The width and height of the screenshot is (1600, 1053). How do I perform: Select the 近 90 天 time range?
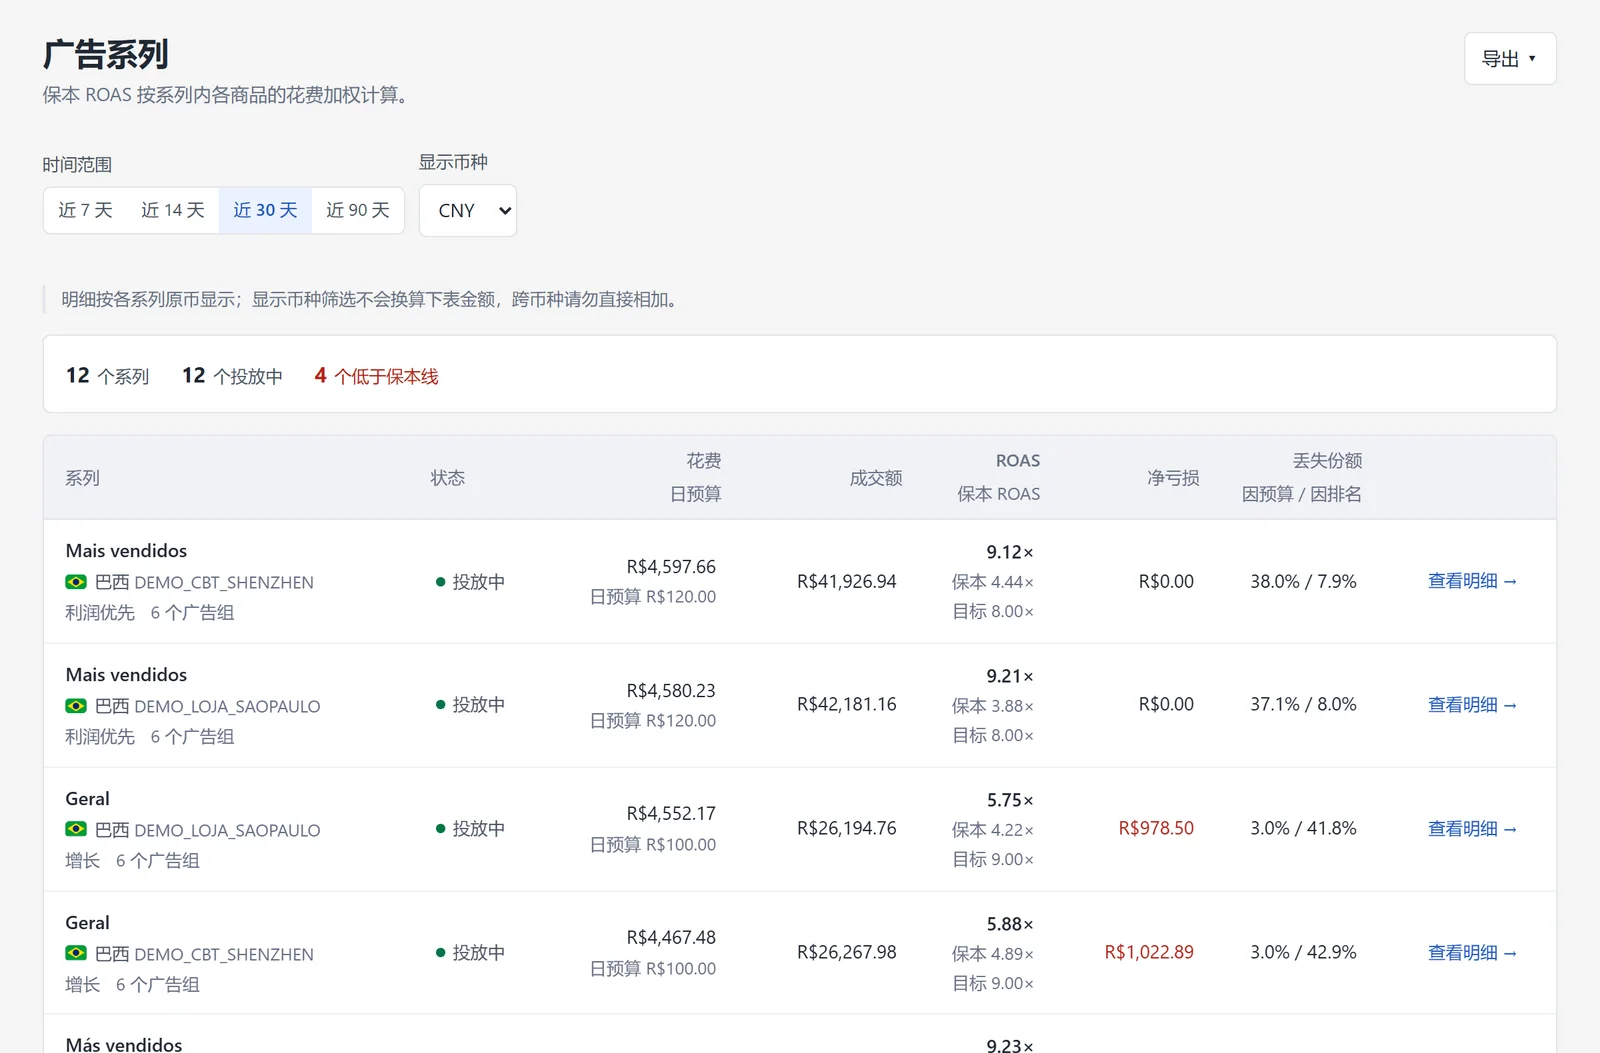point(358,210)
